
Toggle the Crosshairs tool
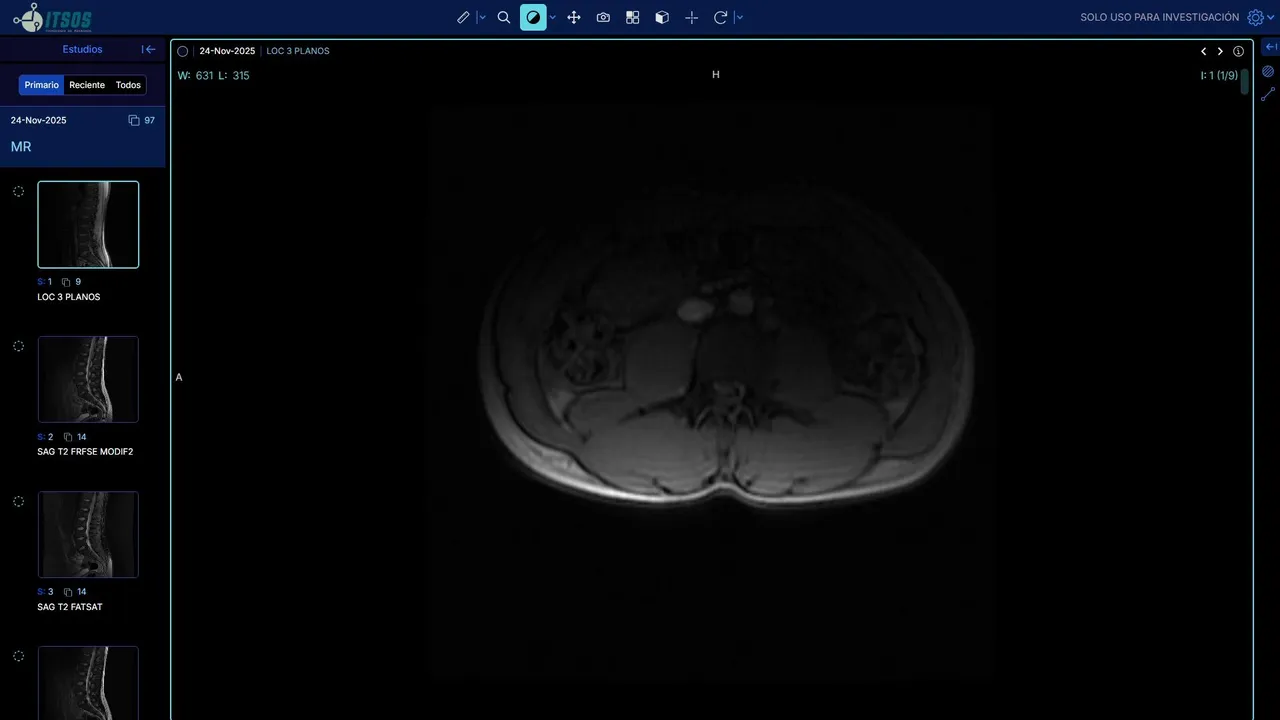(691, 17)
